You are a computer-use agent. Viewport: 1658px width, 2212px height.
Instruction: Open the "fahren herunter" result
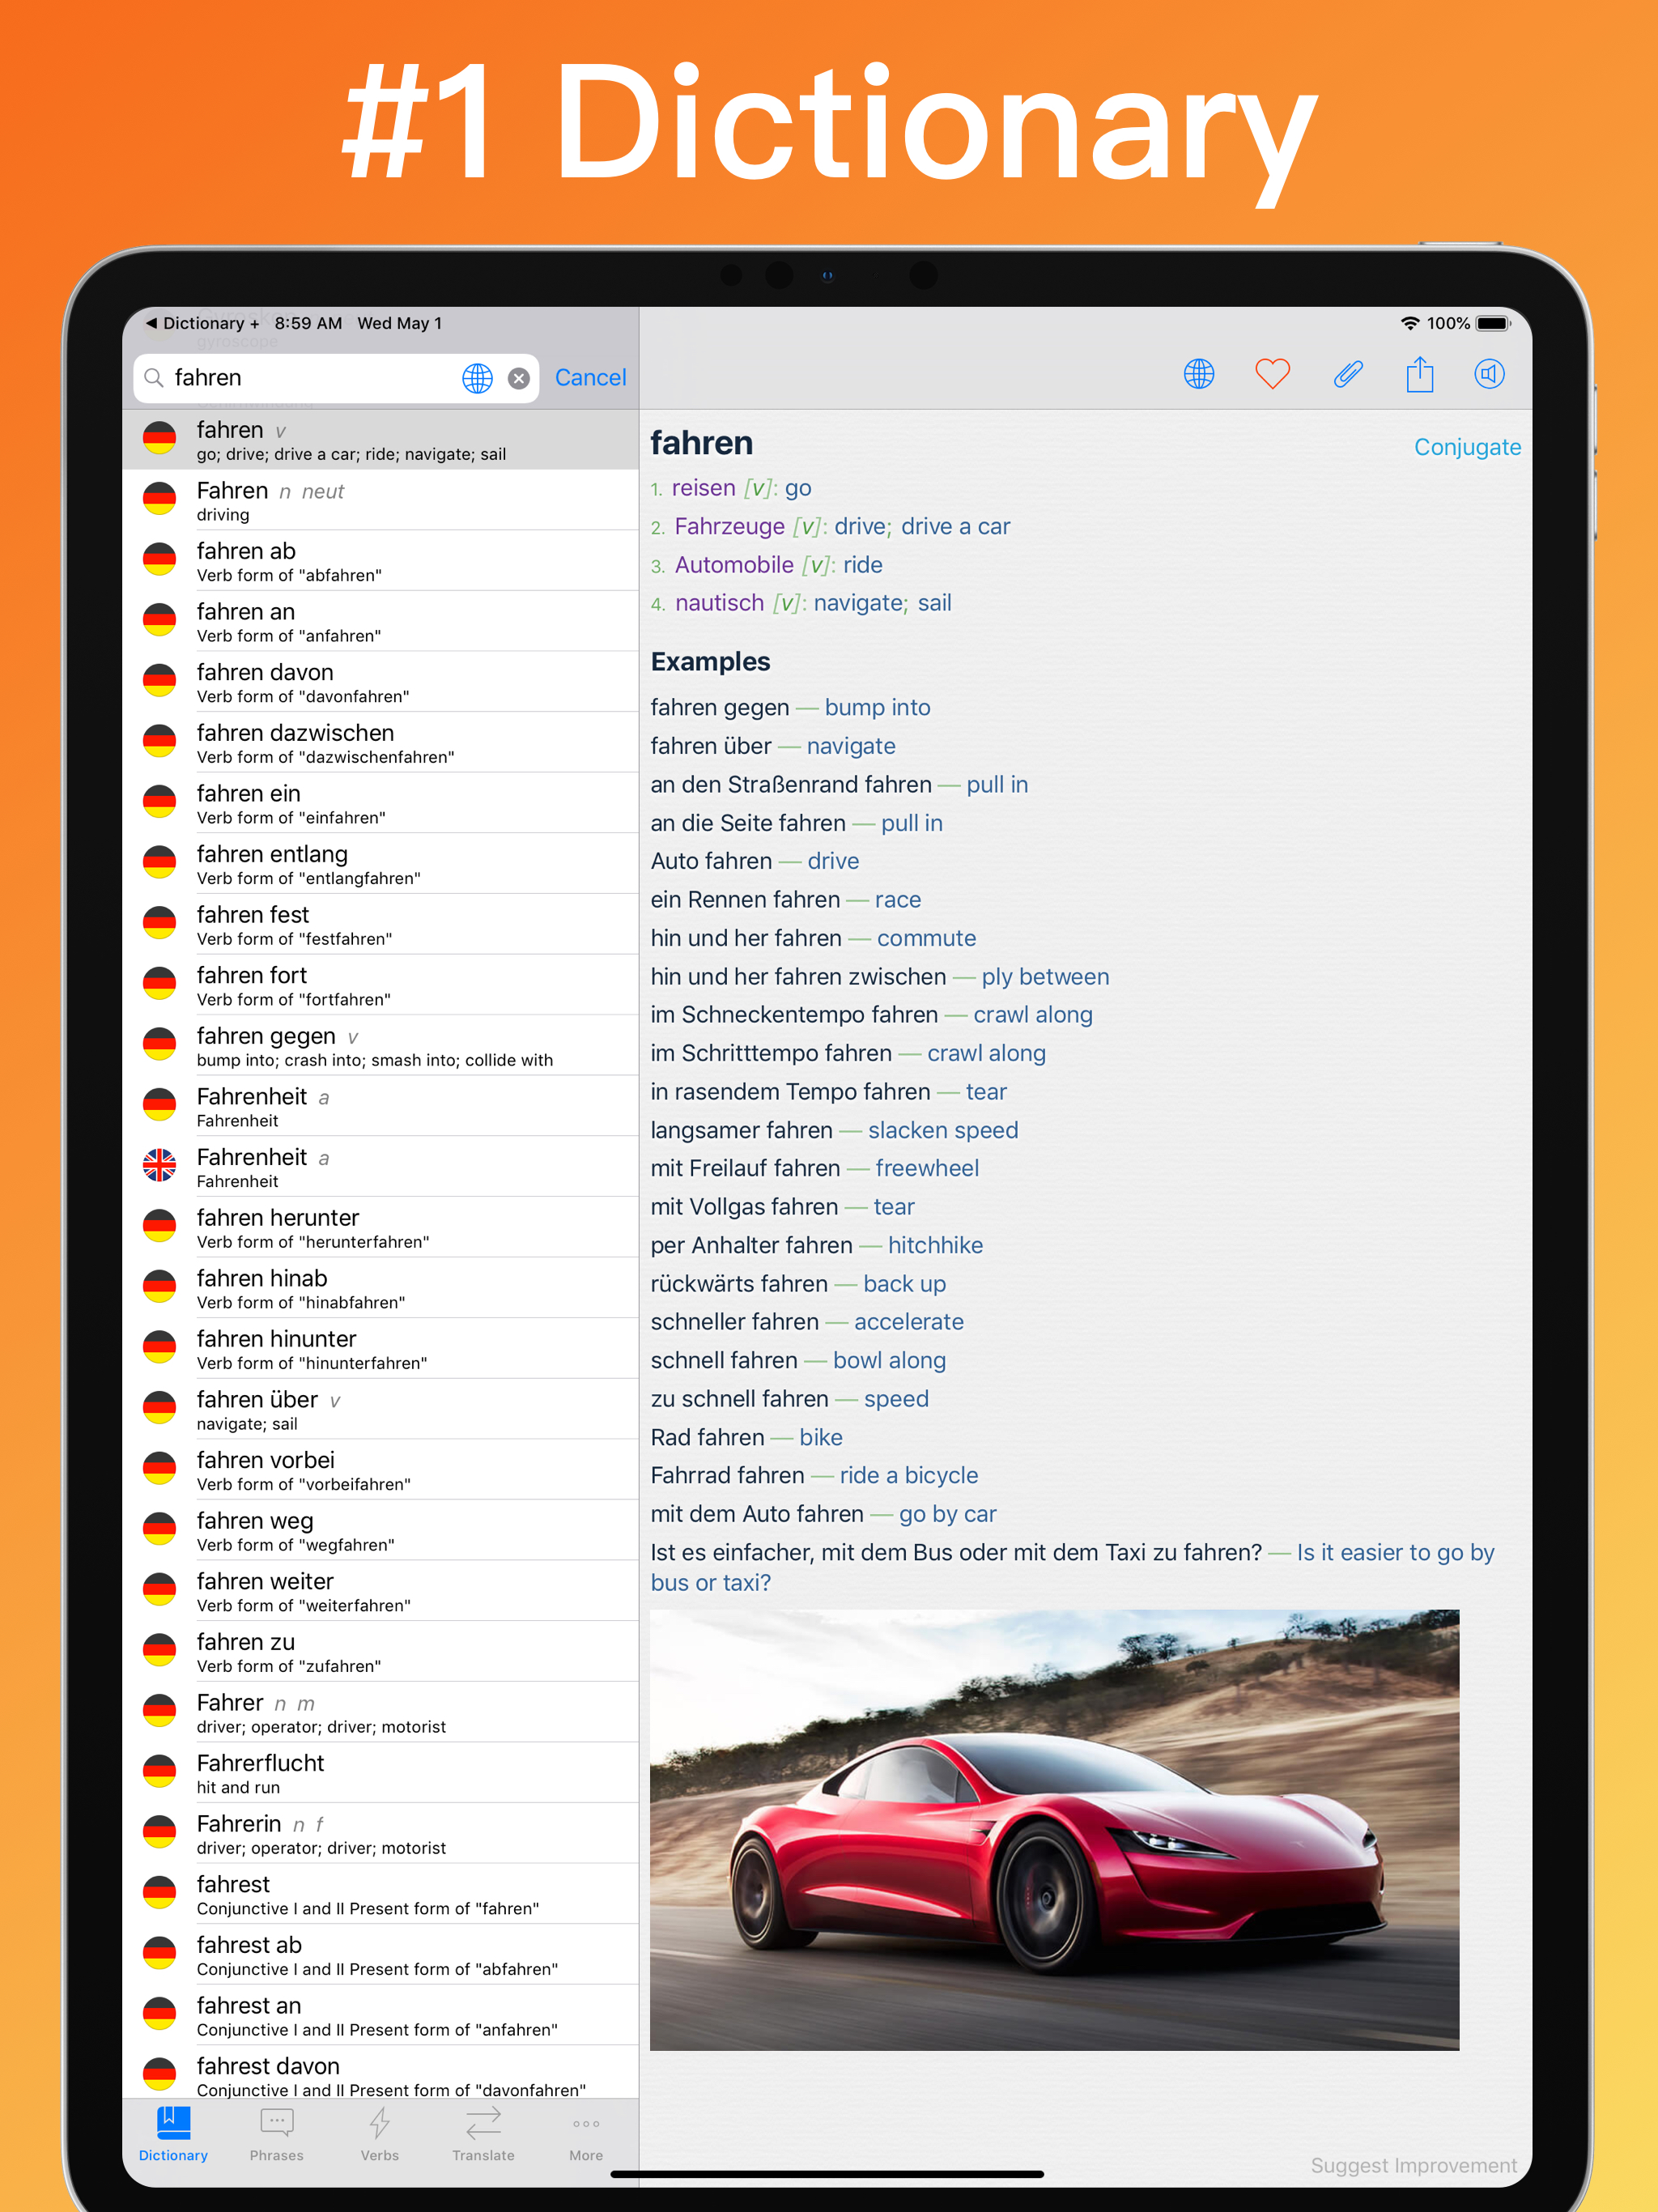380,1227
